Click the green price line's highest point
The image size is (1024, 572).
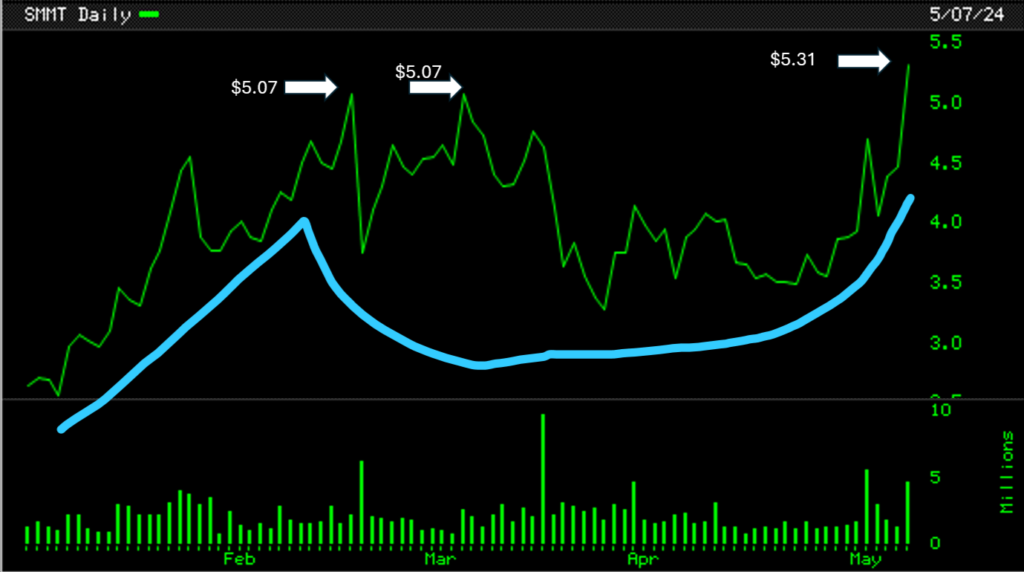pos(908,65)
